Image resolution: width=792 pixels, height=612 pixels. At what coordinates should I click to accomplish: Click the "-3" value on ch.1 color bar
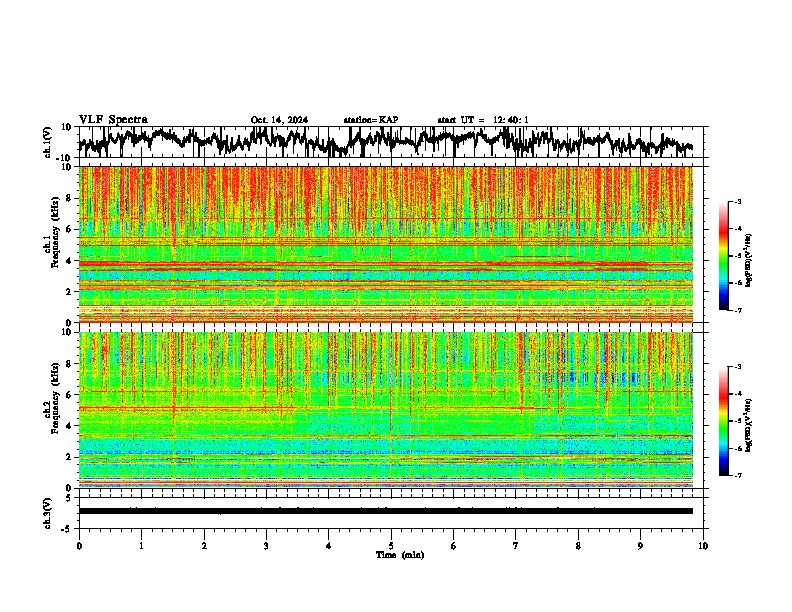(738, 201)
